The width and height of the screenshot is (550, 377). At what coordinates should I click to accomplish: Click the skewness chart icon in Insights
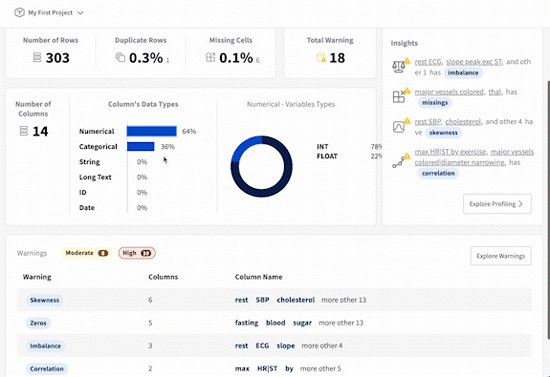point(399,126)
